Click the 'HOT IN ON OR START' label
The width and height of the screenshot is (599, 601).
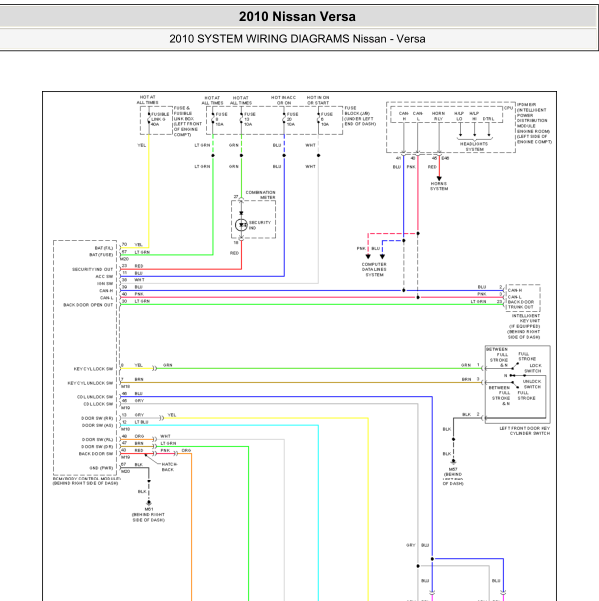click(318, 100)
